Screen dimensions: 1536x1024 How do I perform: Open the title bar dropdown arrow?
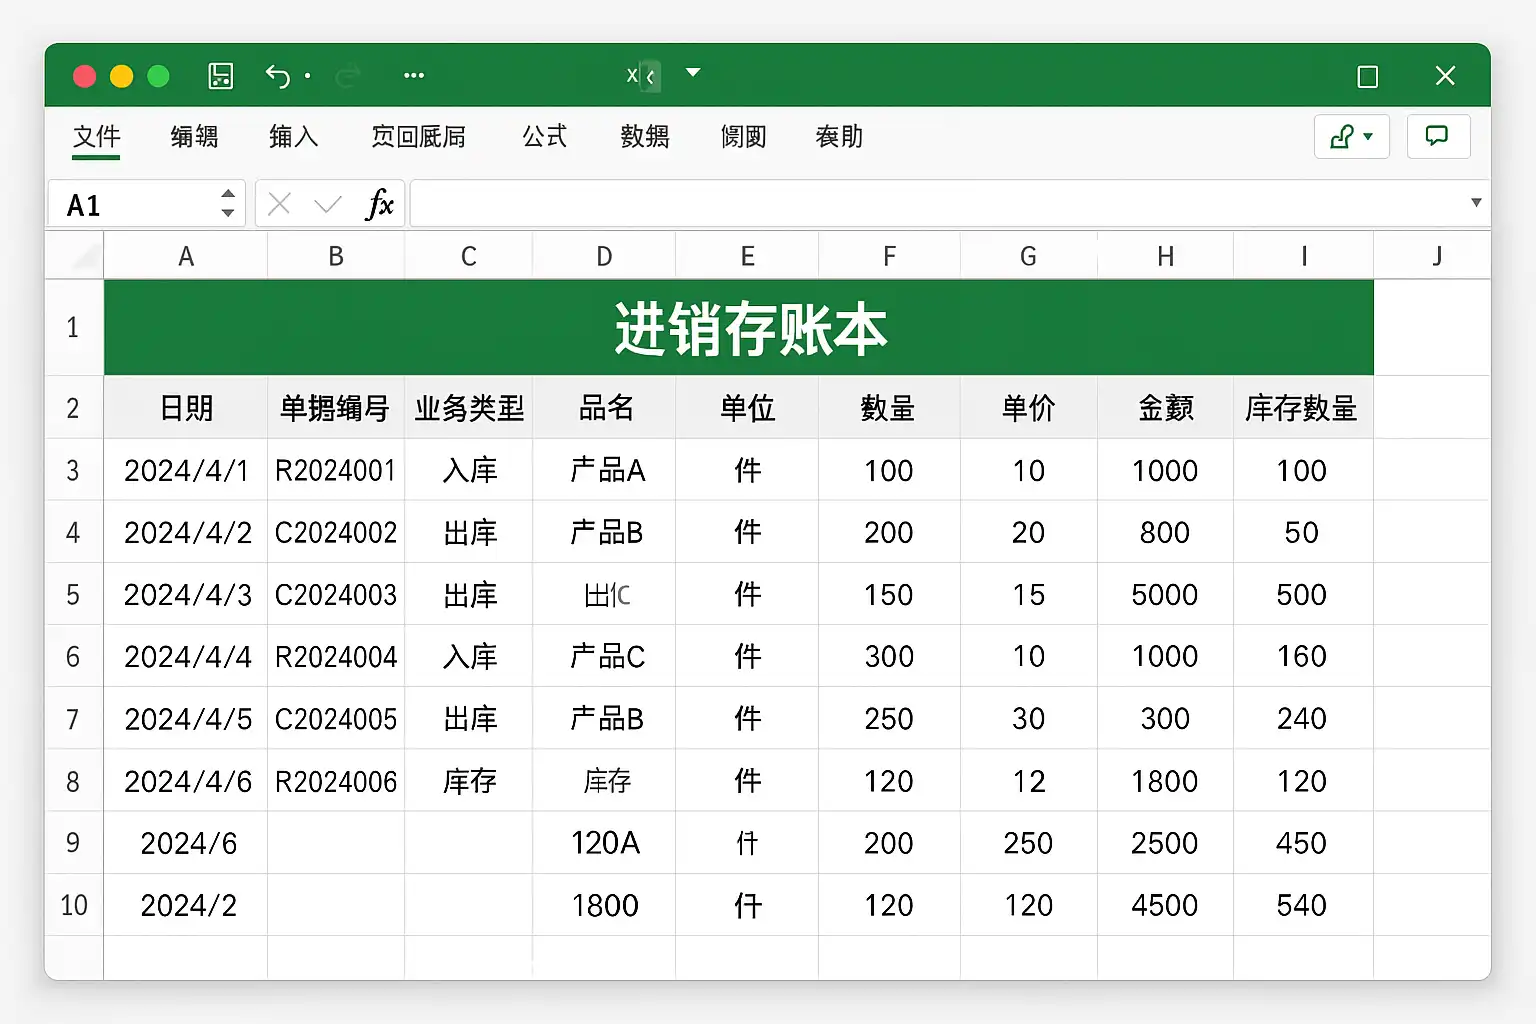(x=693, y=73)
